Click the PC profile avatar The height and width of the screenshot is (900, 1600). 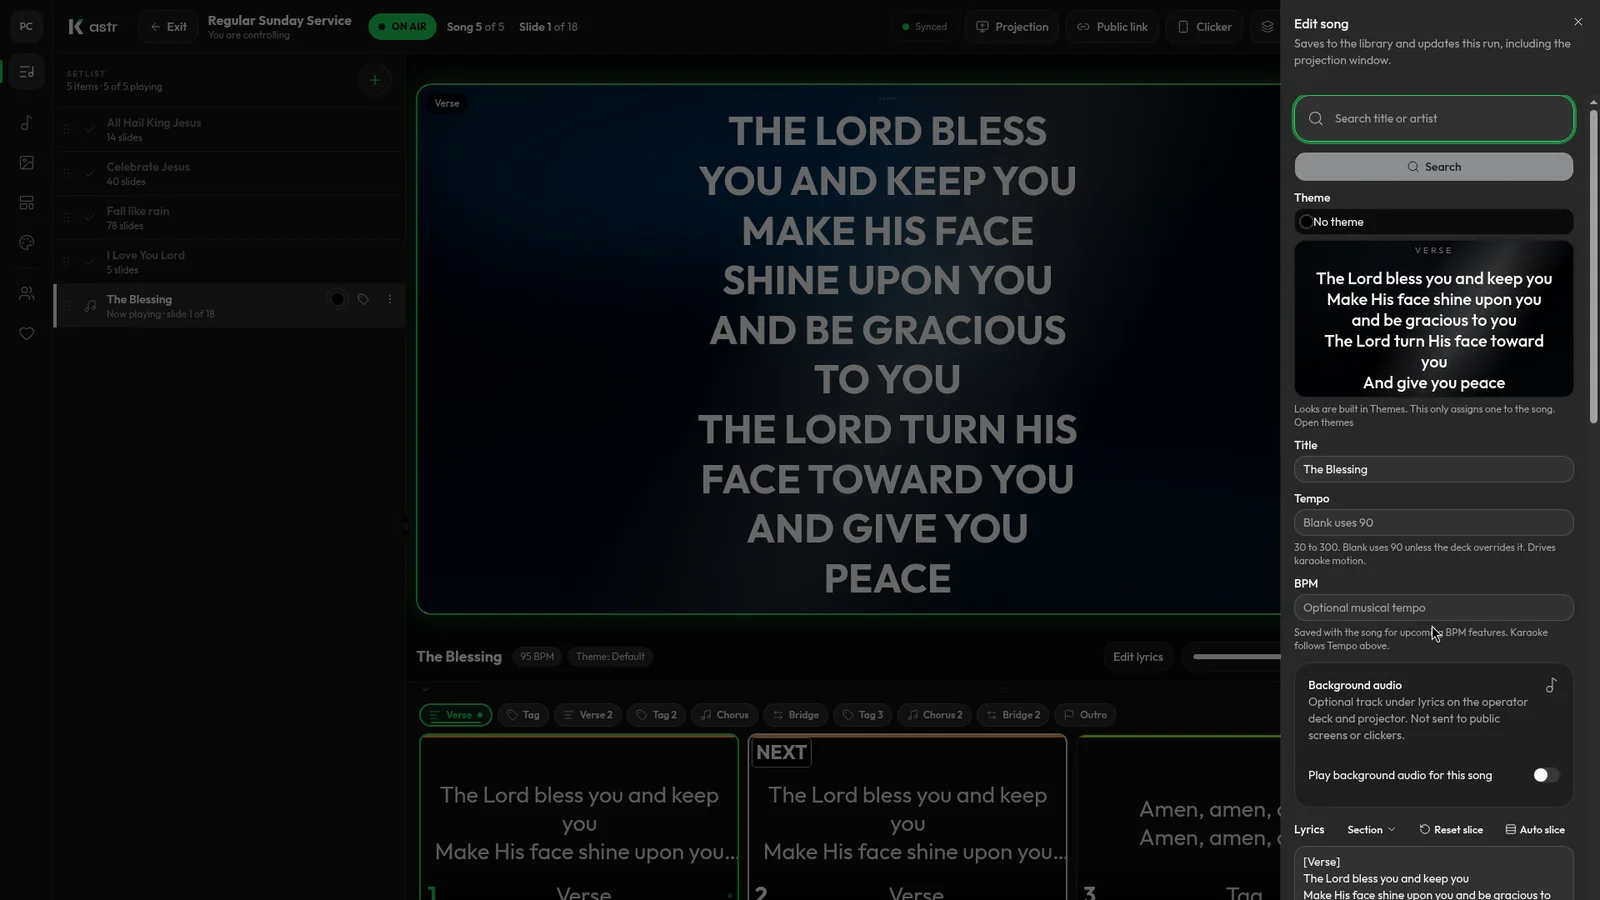[x=27, y=27]
